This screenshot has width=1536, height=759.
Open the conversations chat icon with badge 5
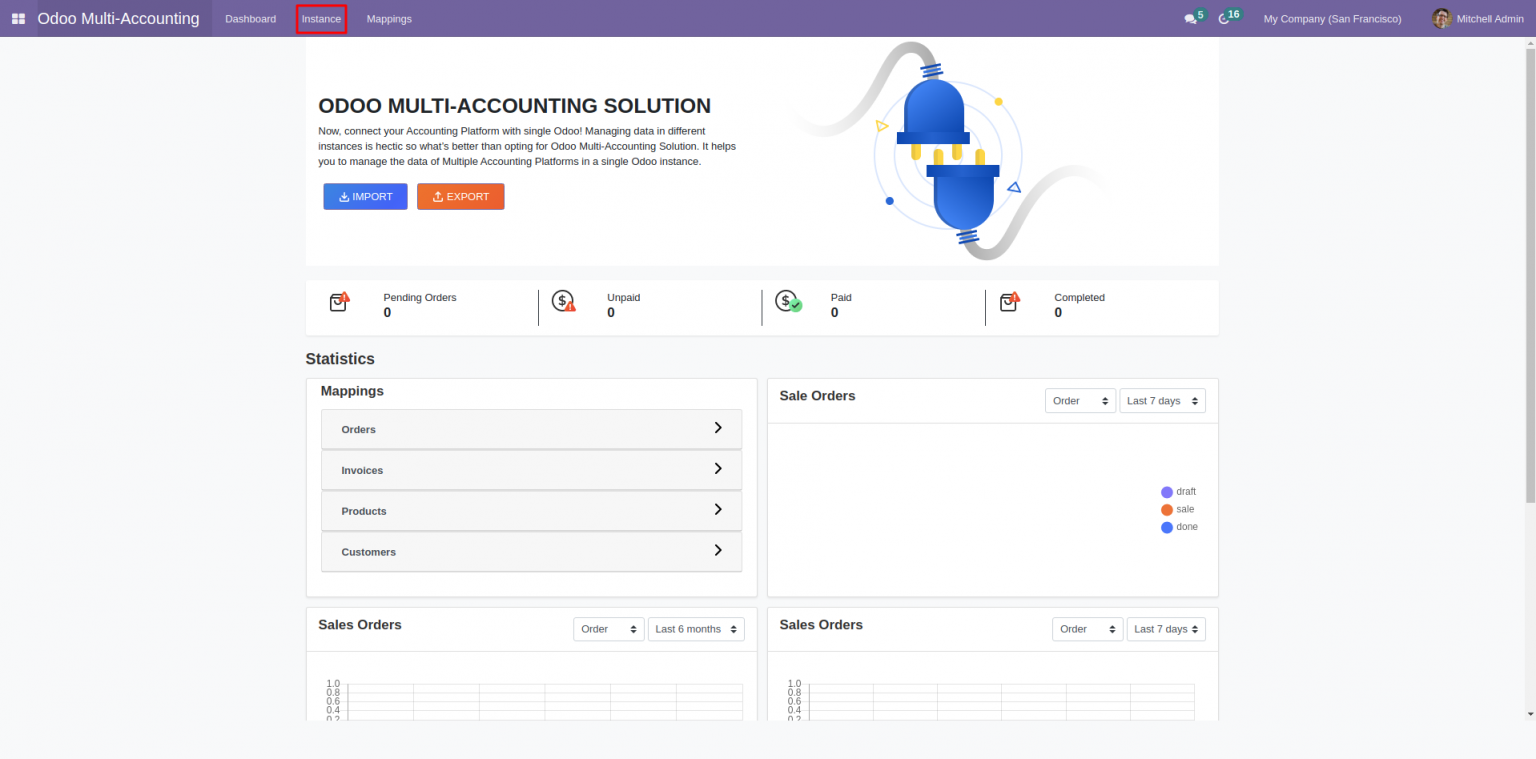pos(1190,19)
